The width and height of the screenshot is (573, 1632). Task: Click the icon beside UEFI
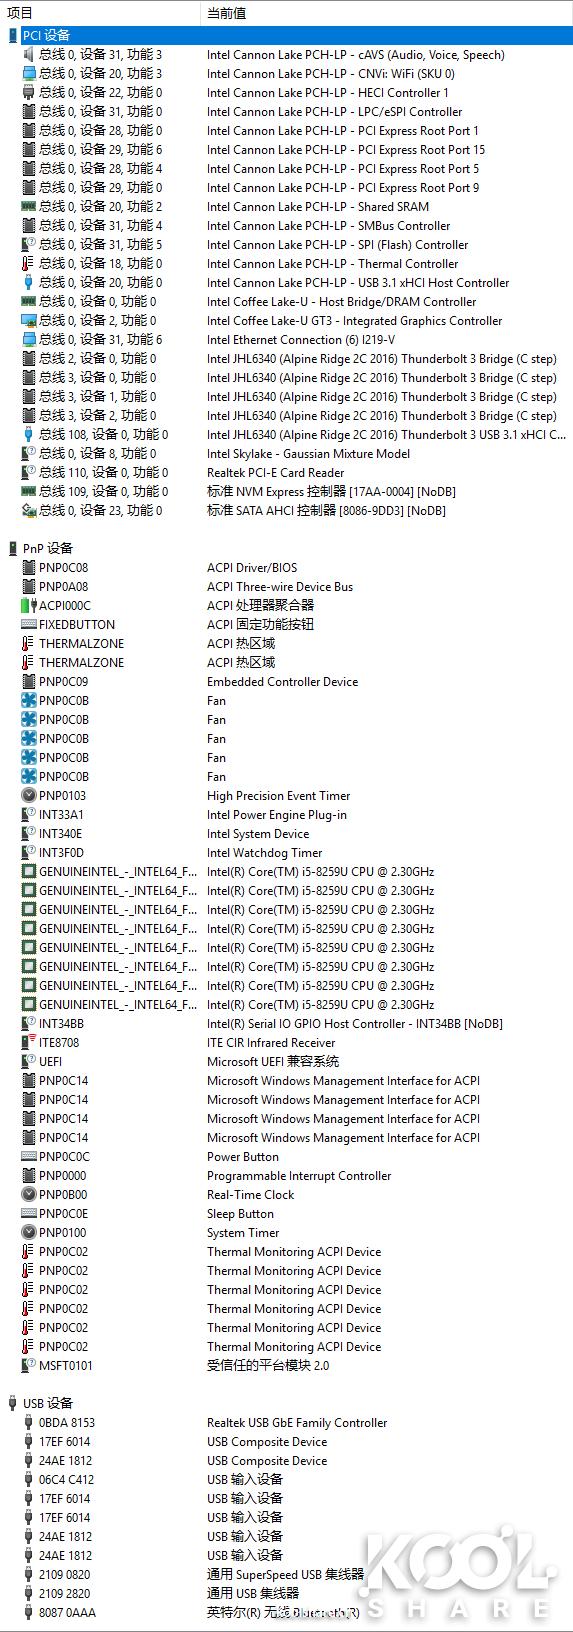pyautogui.click(x=28, y=1061)
